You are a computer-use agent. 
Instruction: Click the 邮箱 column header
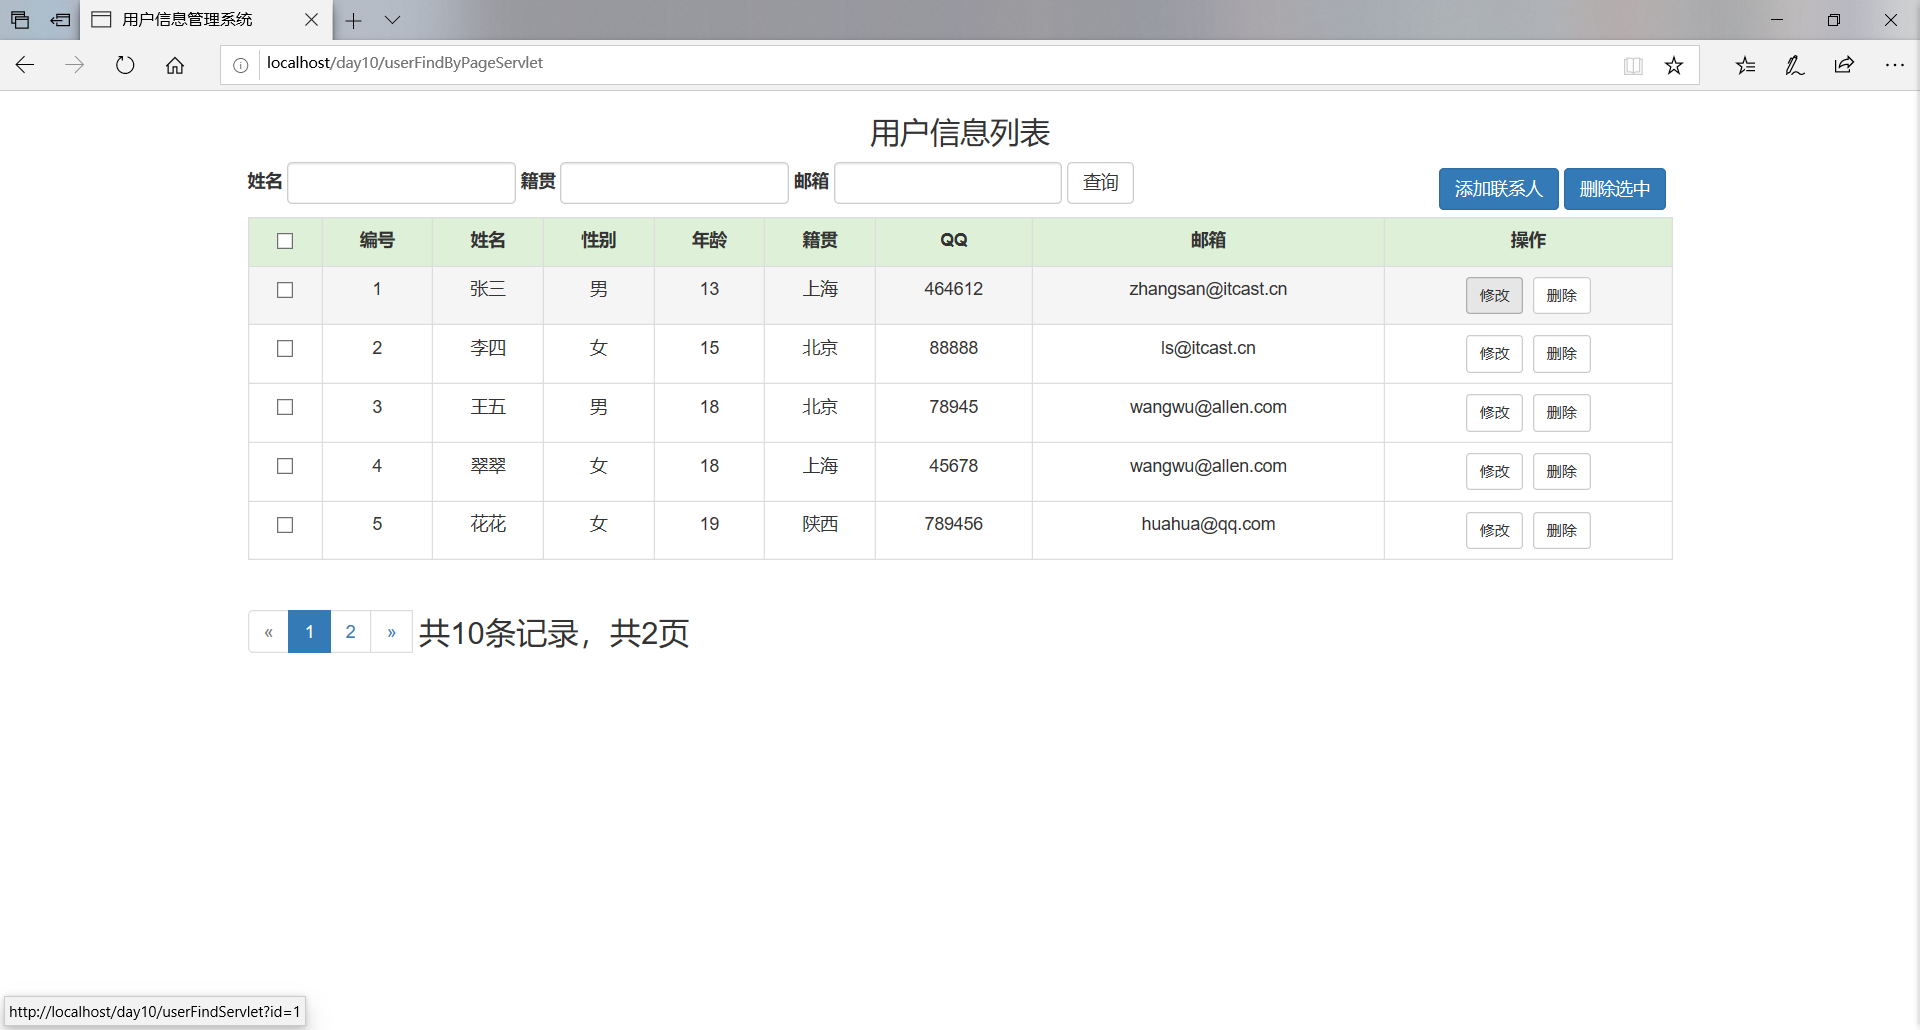coord(1208,240)
